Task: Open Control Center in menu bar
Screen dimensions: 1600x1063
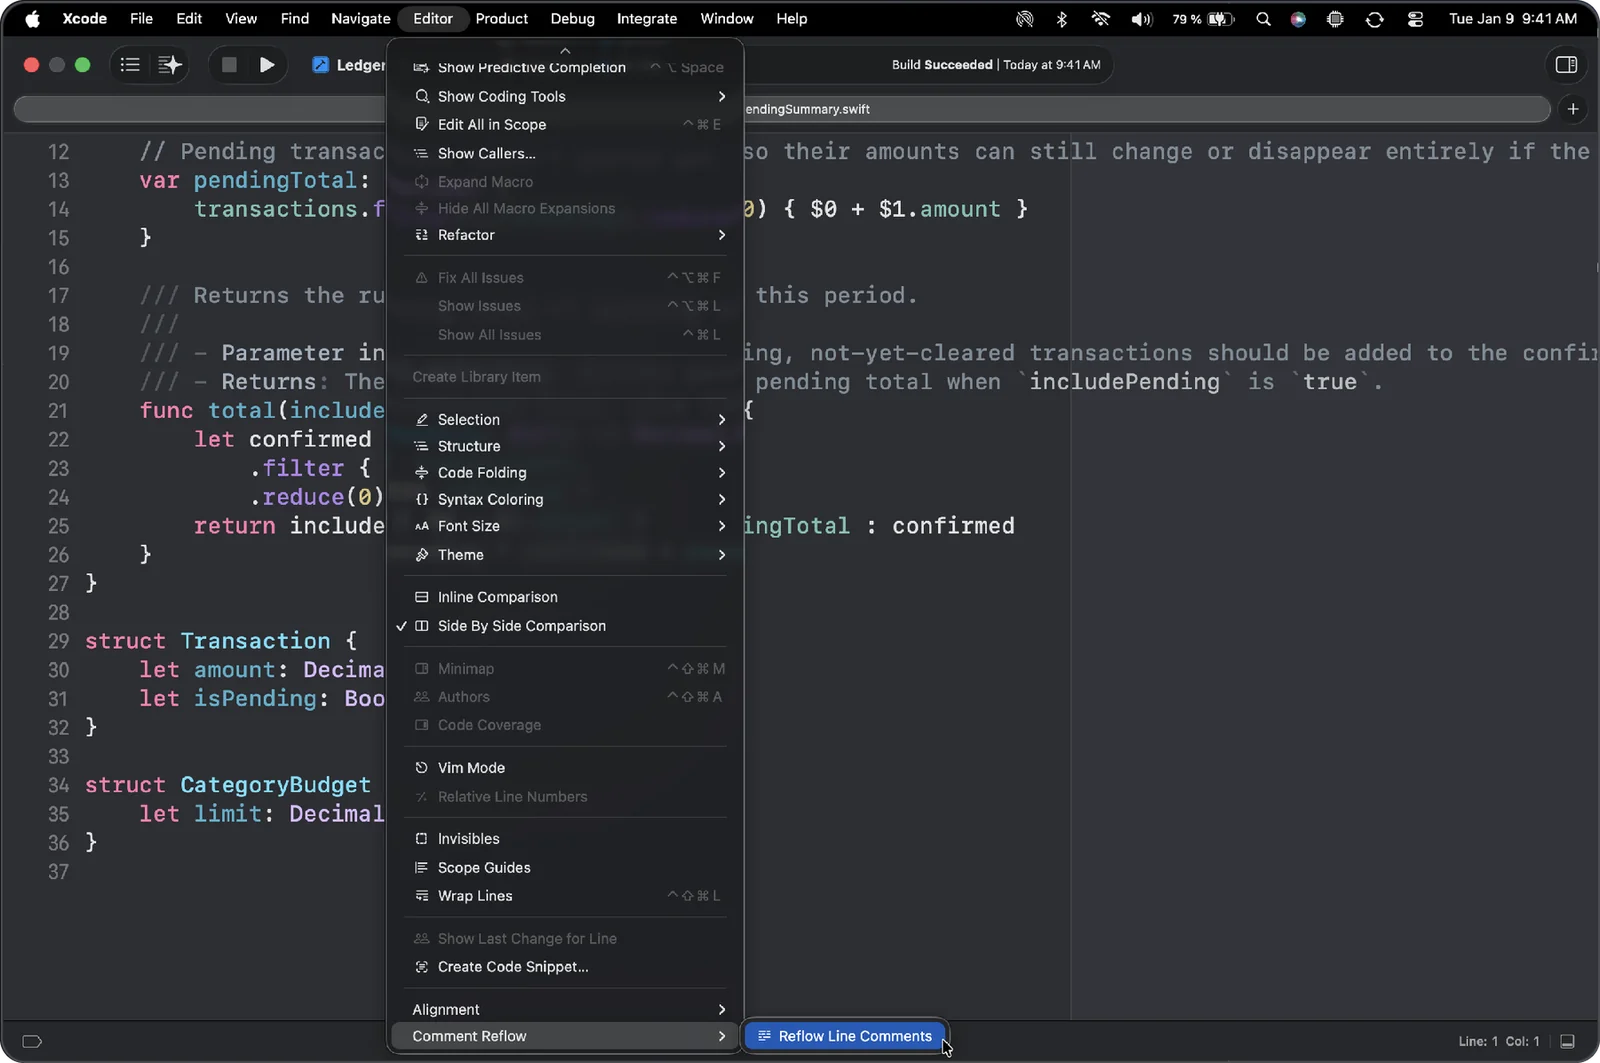Action: point(1415,18)
